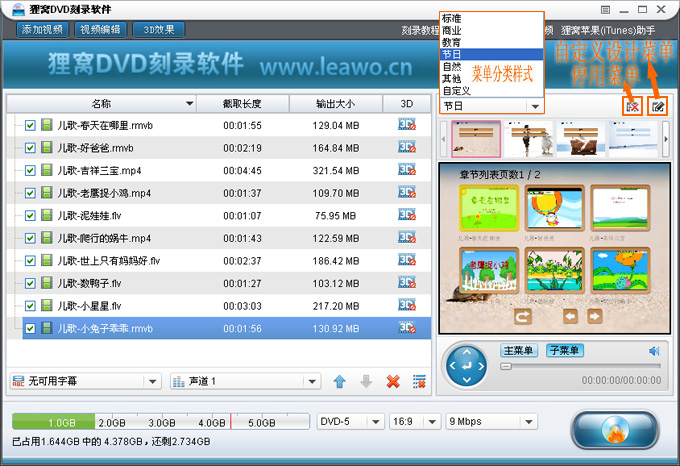
Task: Select 标准 in the category list
Action: (491, 19)
